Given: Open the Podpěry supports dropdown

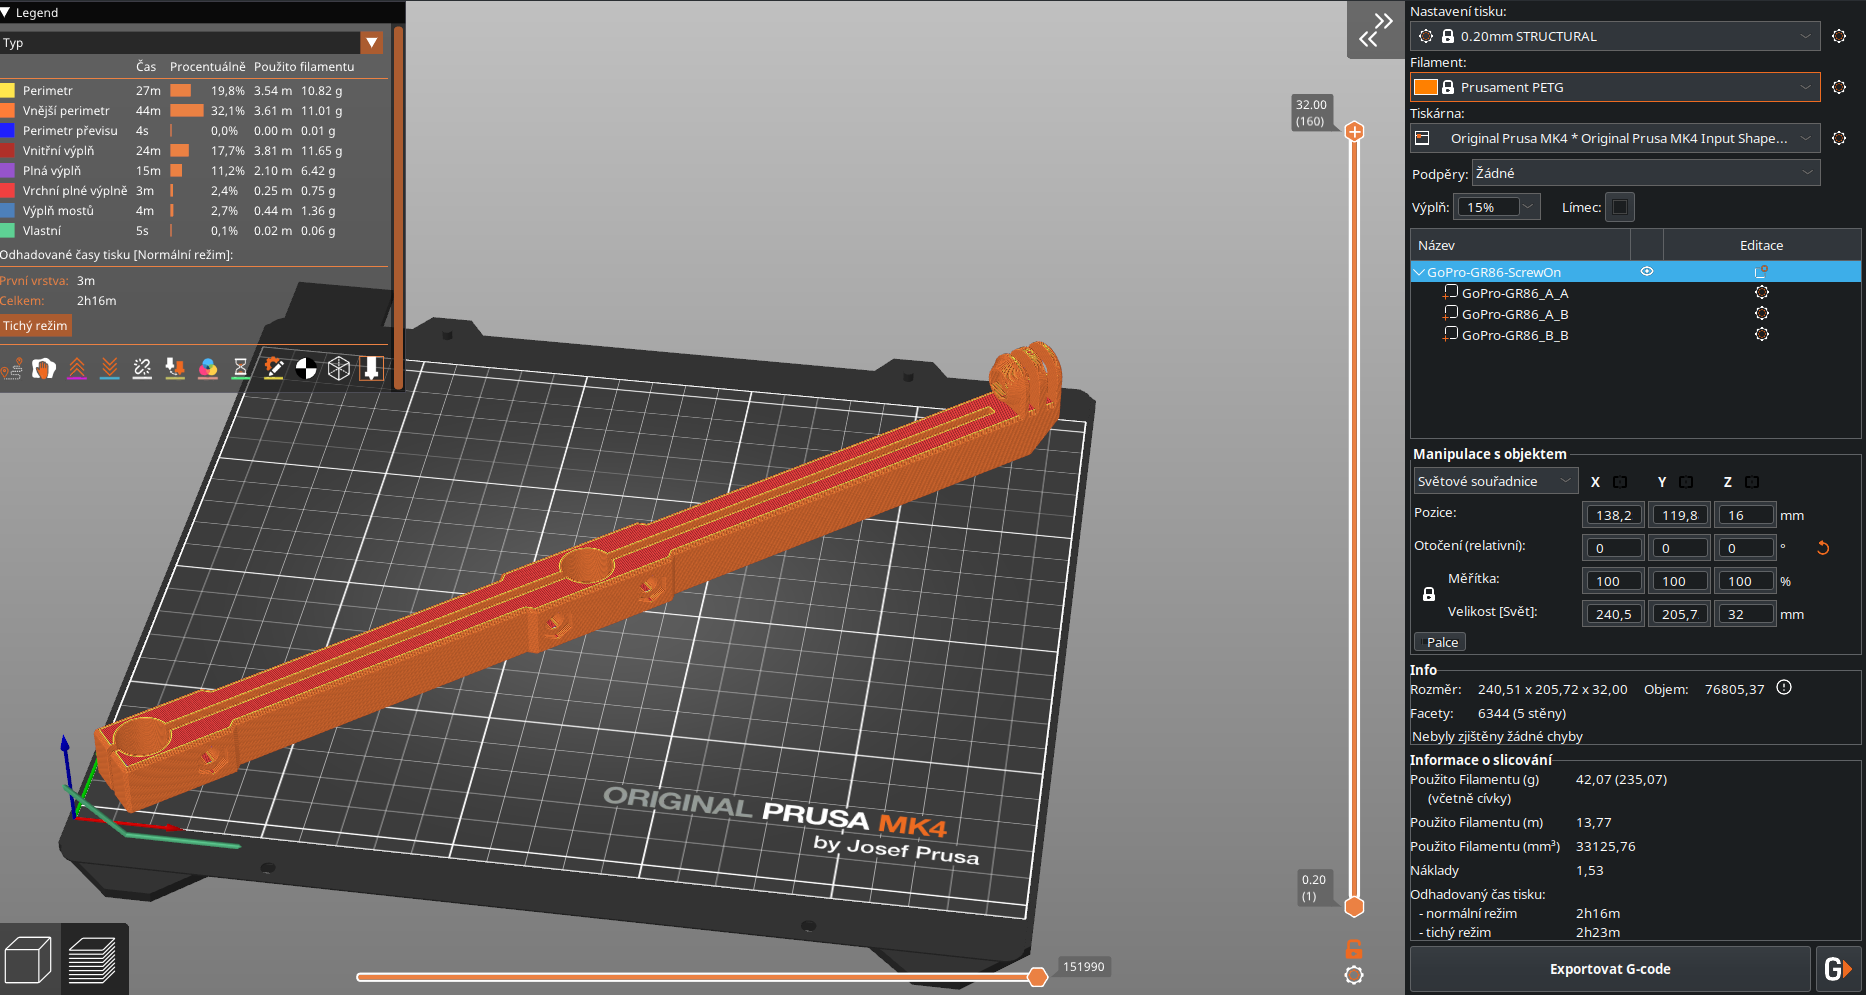Looking at the screenshot, I should (x=1645, y=173).
